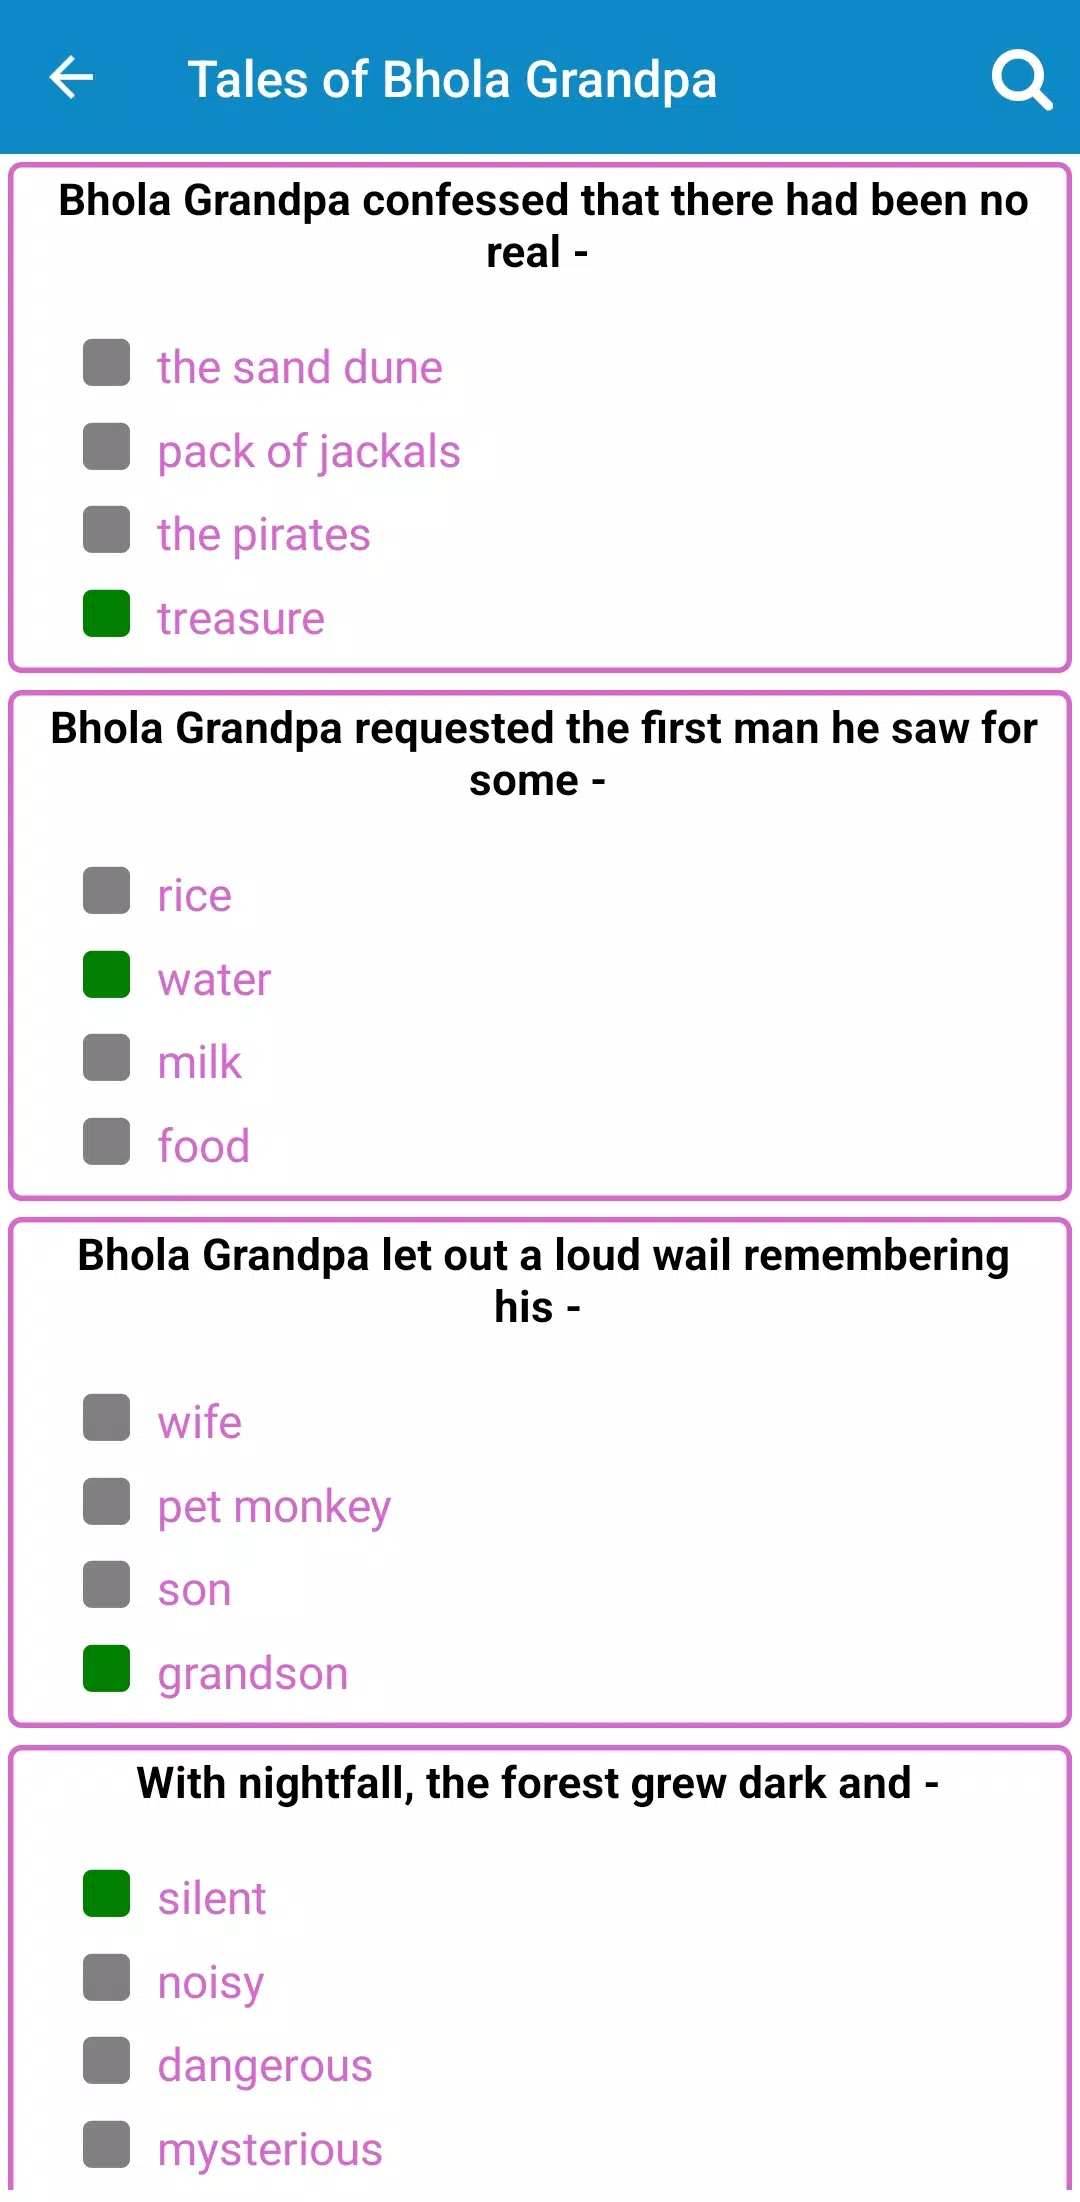Tick the checkbox beside 'pet monkey'
This screenshot has height=2202, width=1080.
click(107, 1502)
